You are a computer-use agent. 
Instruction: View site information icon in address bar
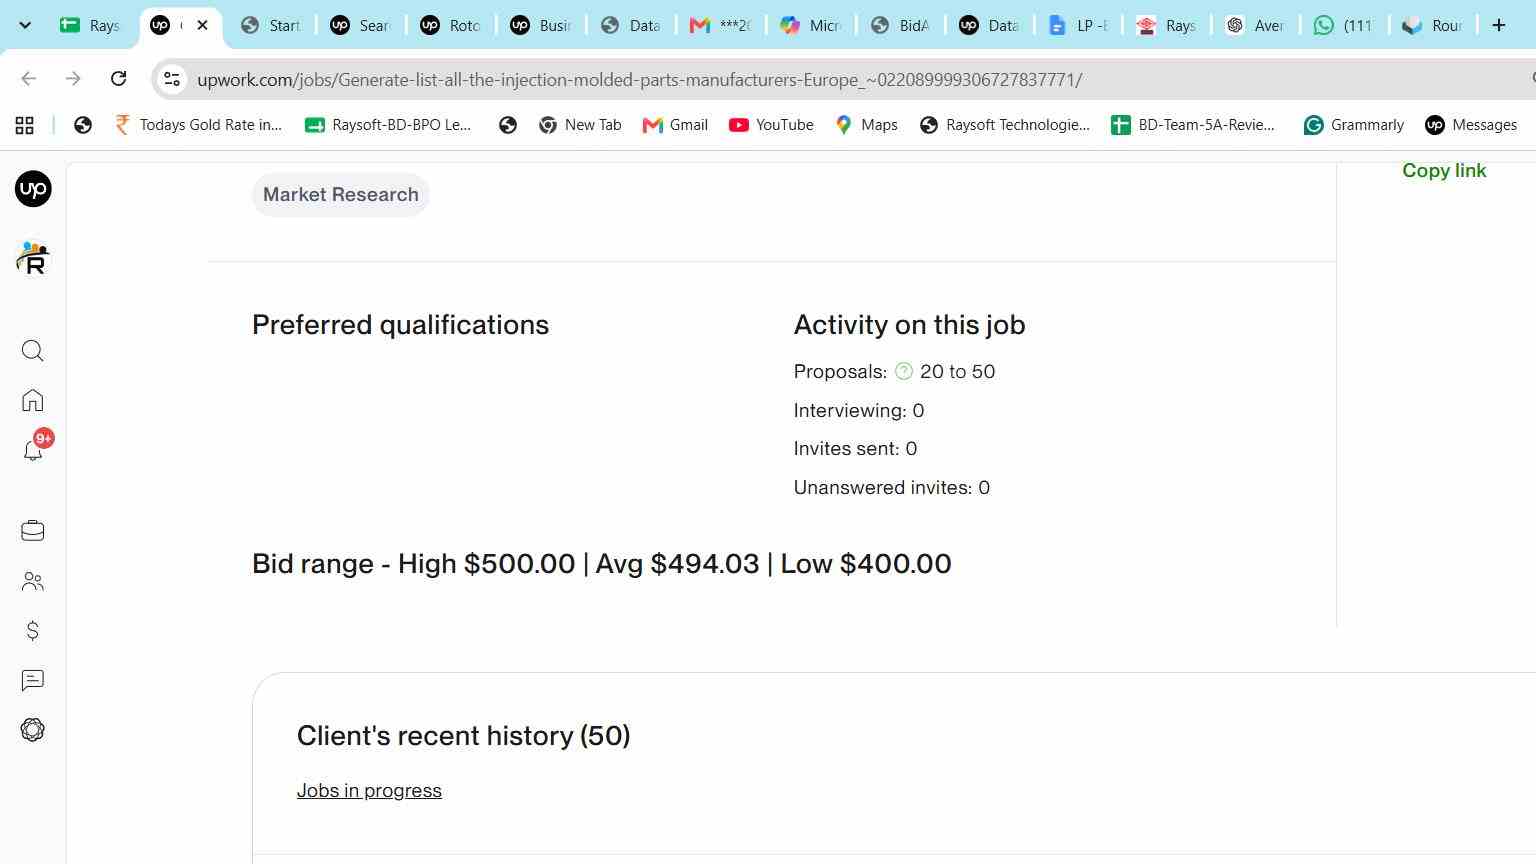pyautogui.click(x=172, y=79)
